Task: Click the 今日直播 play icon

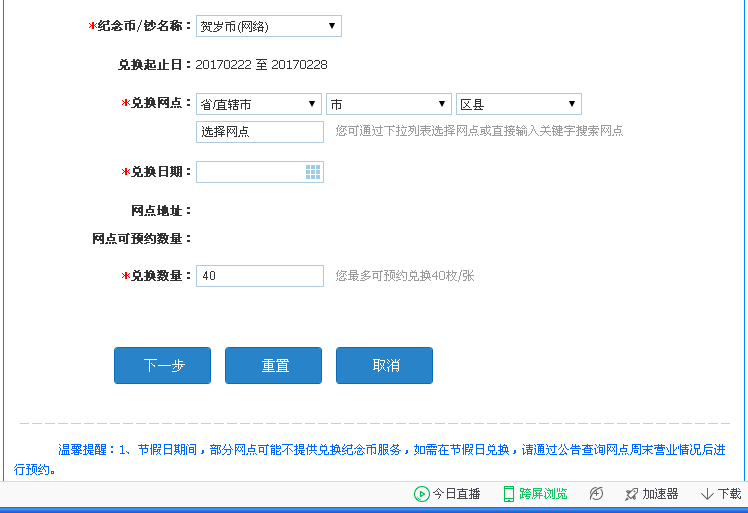Action: 421,494
